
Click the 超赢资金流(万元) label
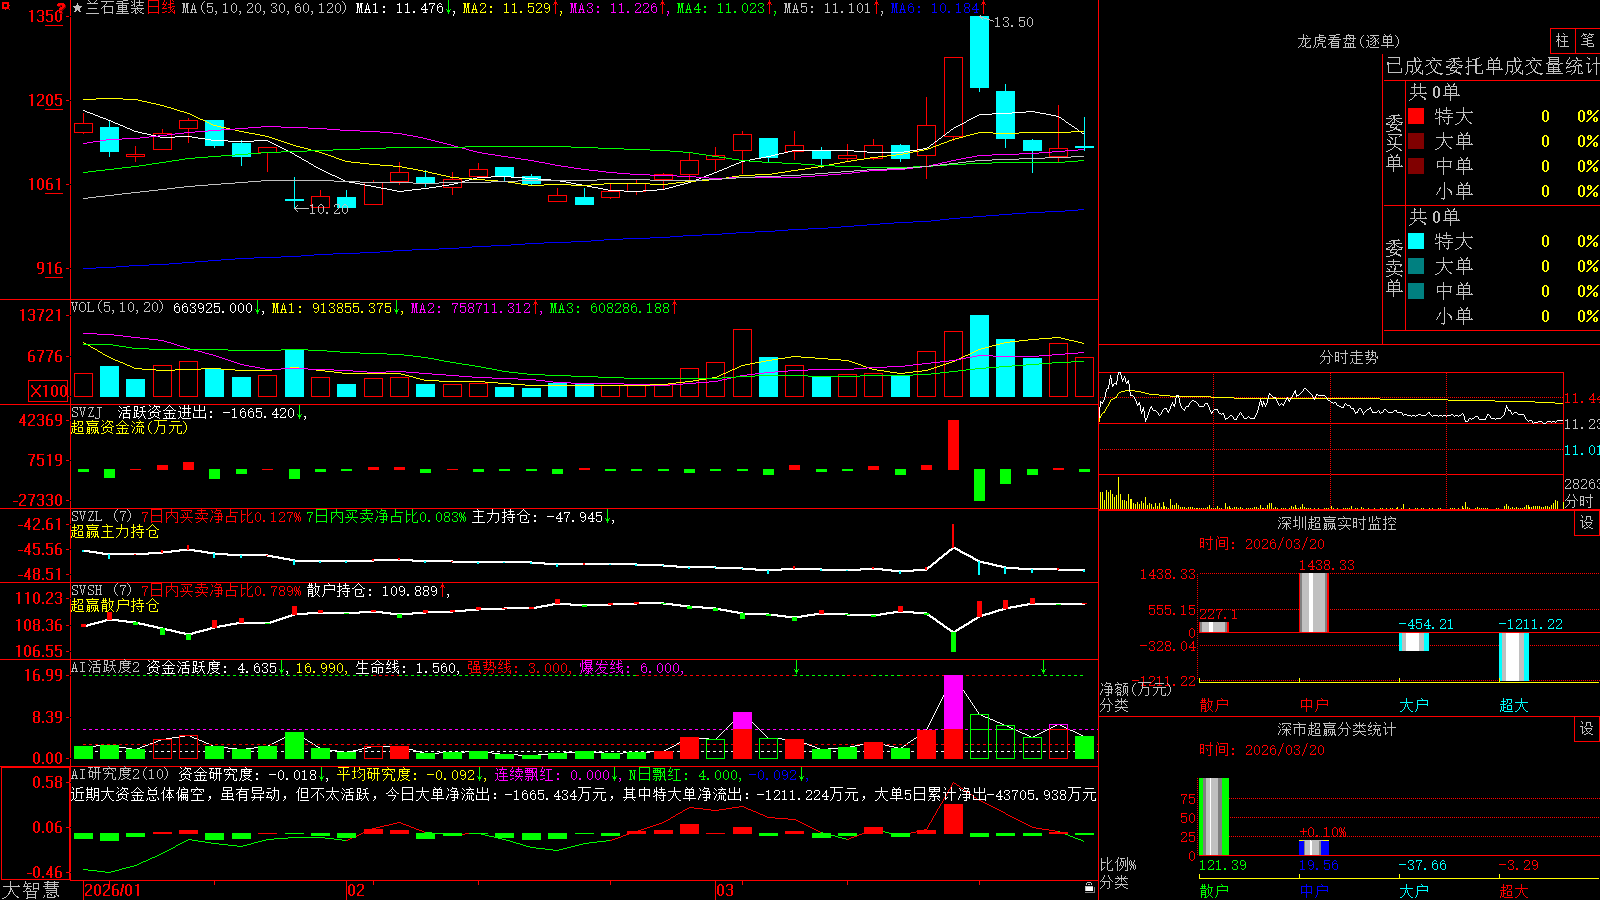(x=129, y=427)
